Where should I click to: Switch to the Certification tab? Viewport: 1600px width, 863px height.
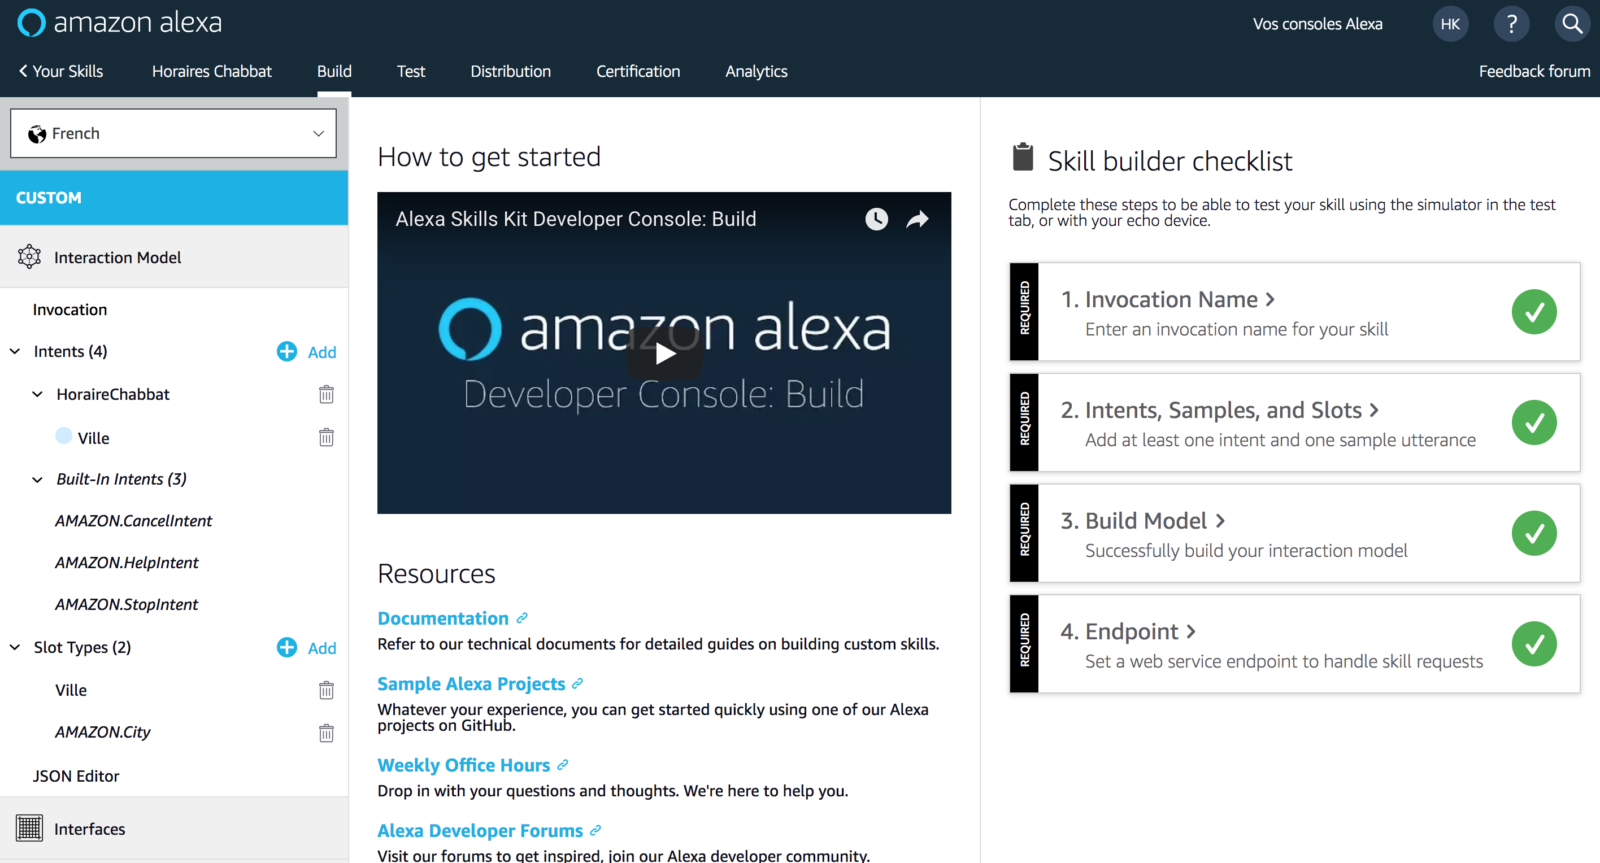coord(638,71)
